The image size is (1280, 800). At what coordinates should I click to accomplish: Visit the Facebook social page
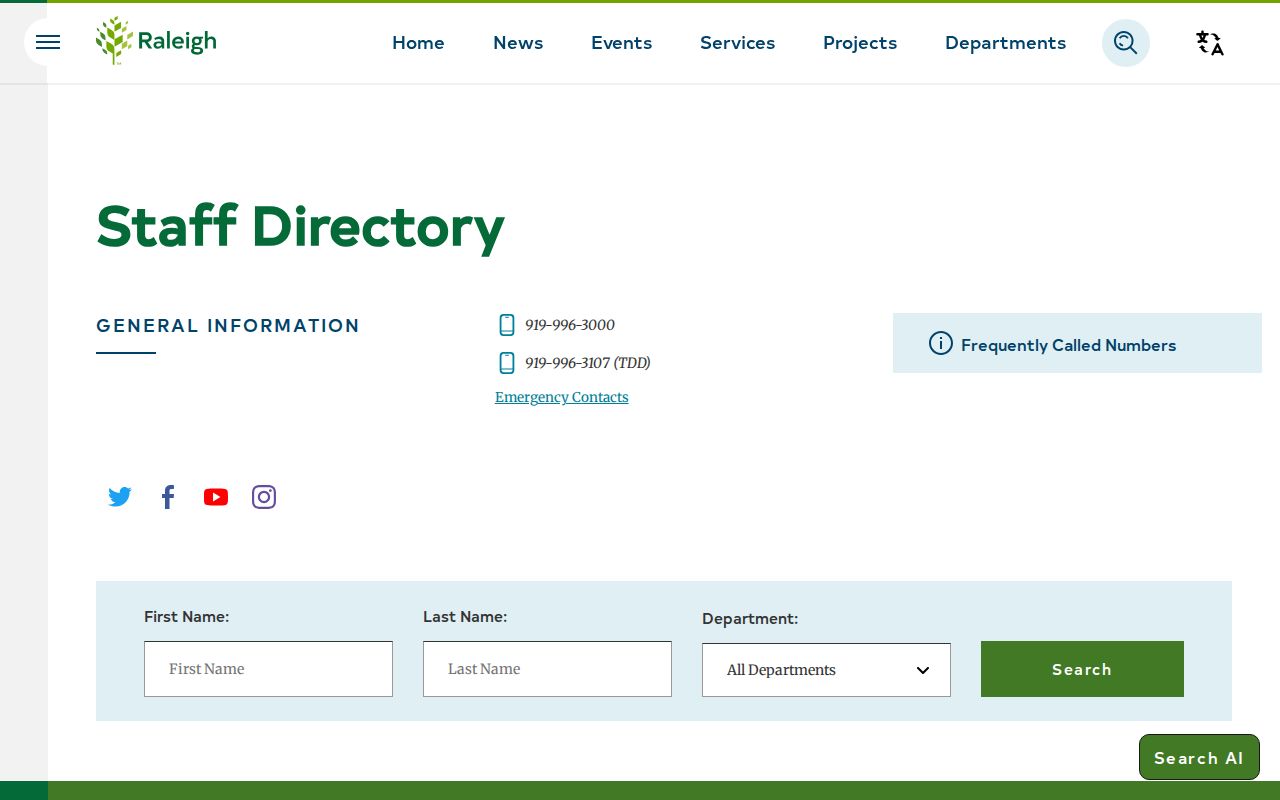[168, 497]
